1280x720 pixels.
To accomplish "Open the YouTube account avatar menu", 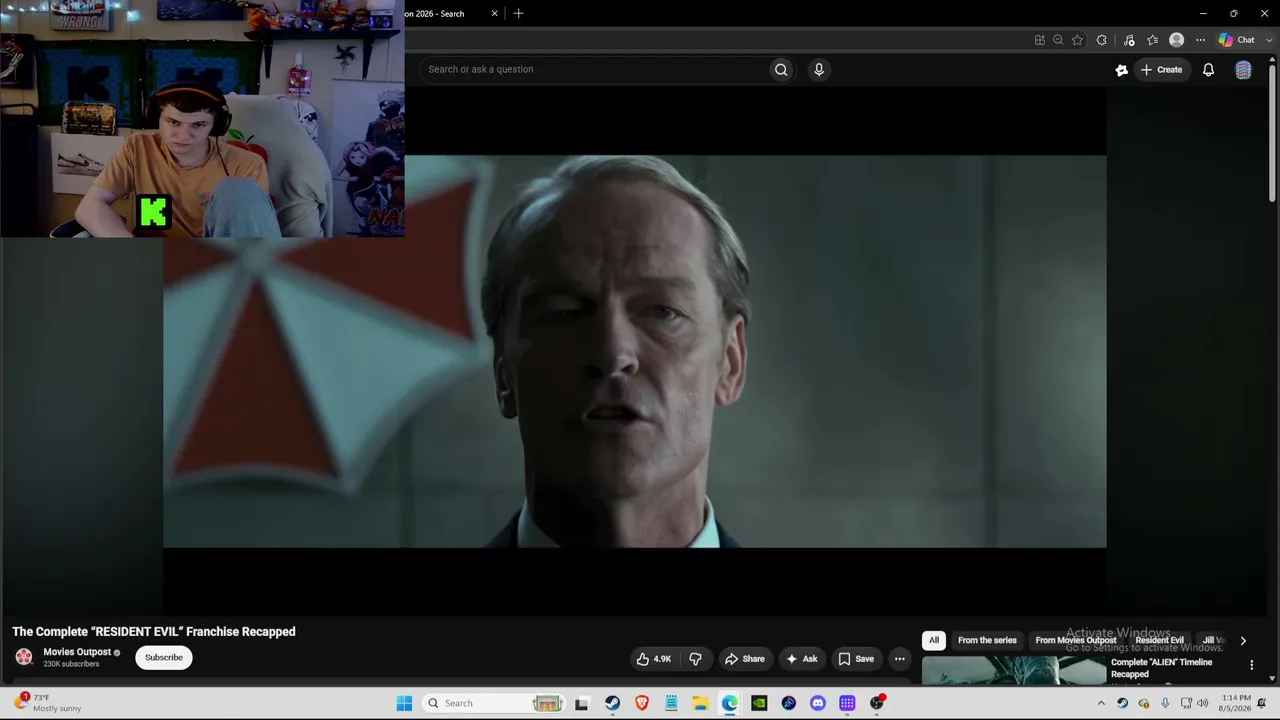I will click(x=1243, y=70).
